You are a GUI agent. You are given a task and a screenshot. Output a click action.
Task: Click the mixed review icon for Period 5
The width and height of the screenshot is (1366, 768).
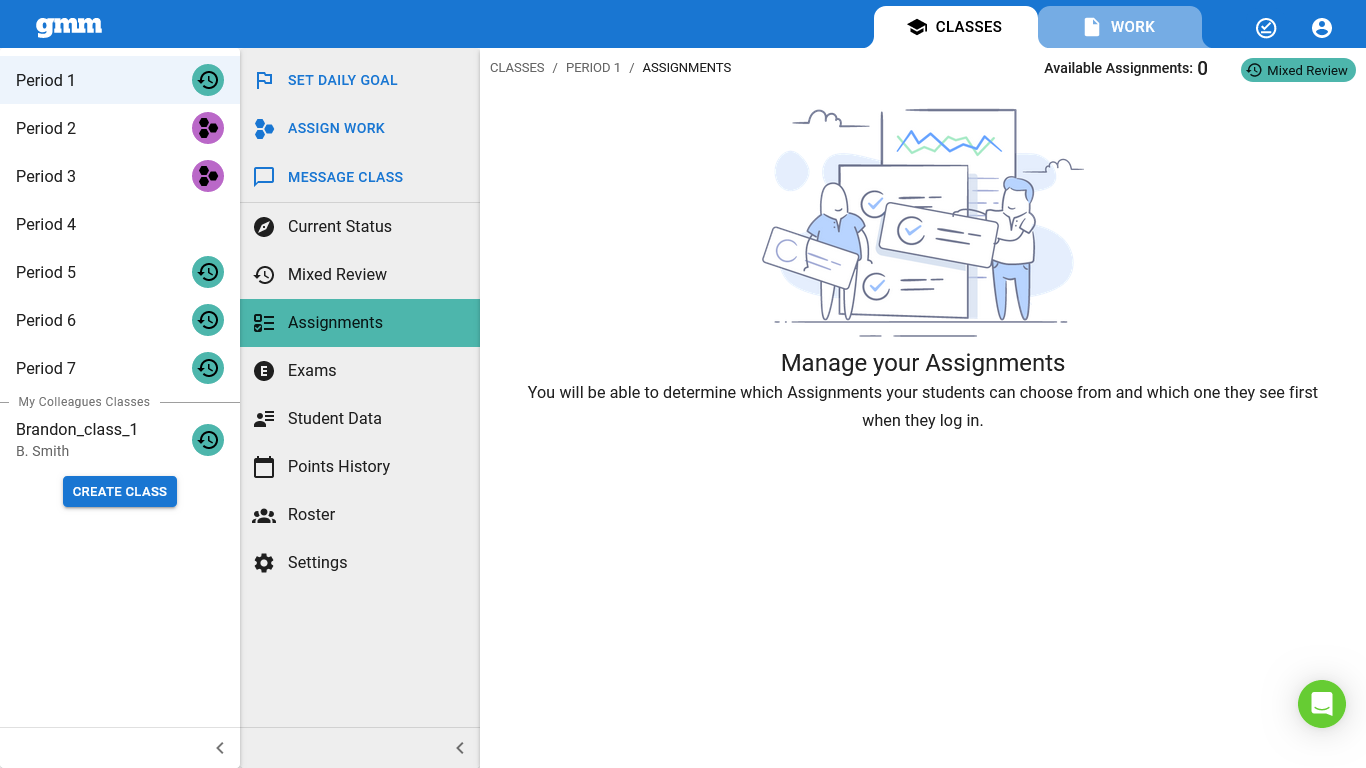208,272
